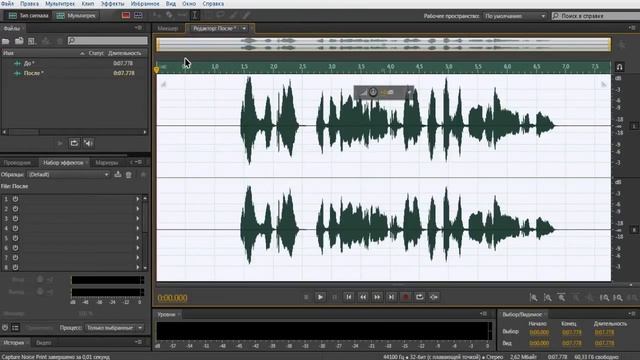The height and width of the screenshot is (360, 640).
Task: Expand the effect menu arrow for slot 3
Action: 138,218
